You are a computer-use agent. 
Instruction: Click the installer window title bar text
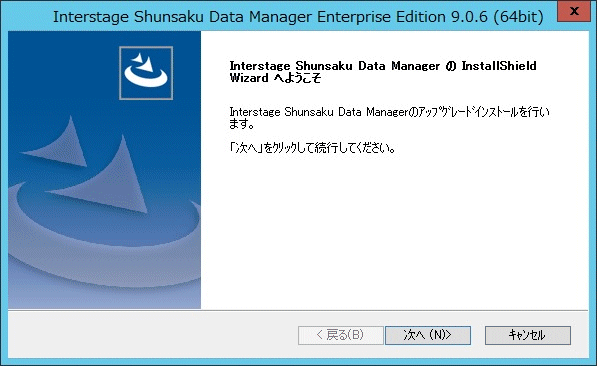(298, 16)
